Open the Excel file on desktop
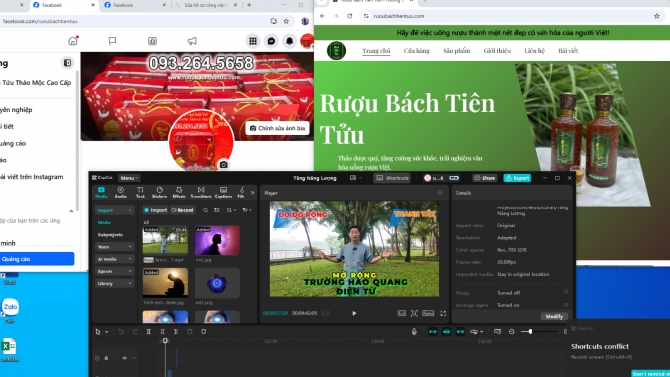This screenshot has width=670, height=377. coord(9,350)
